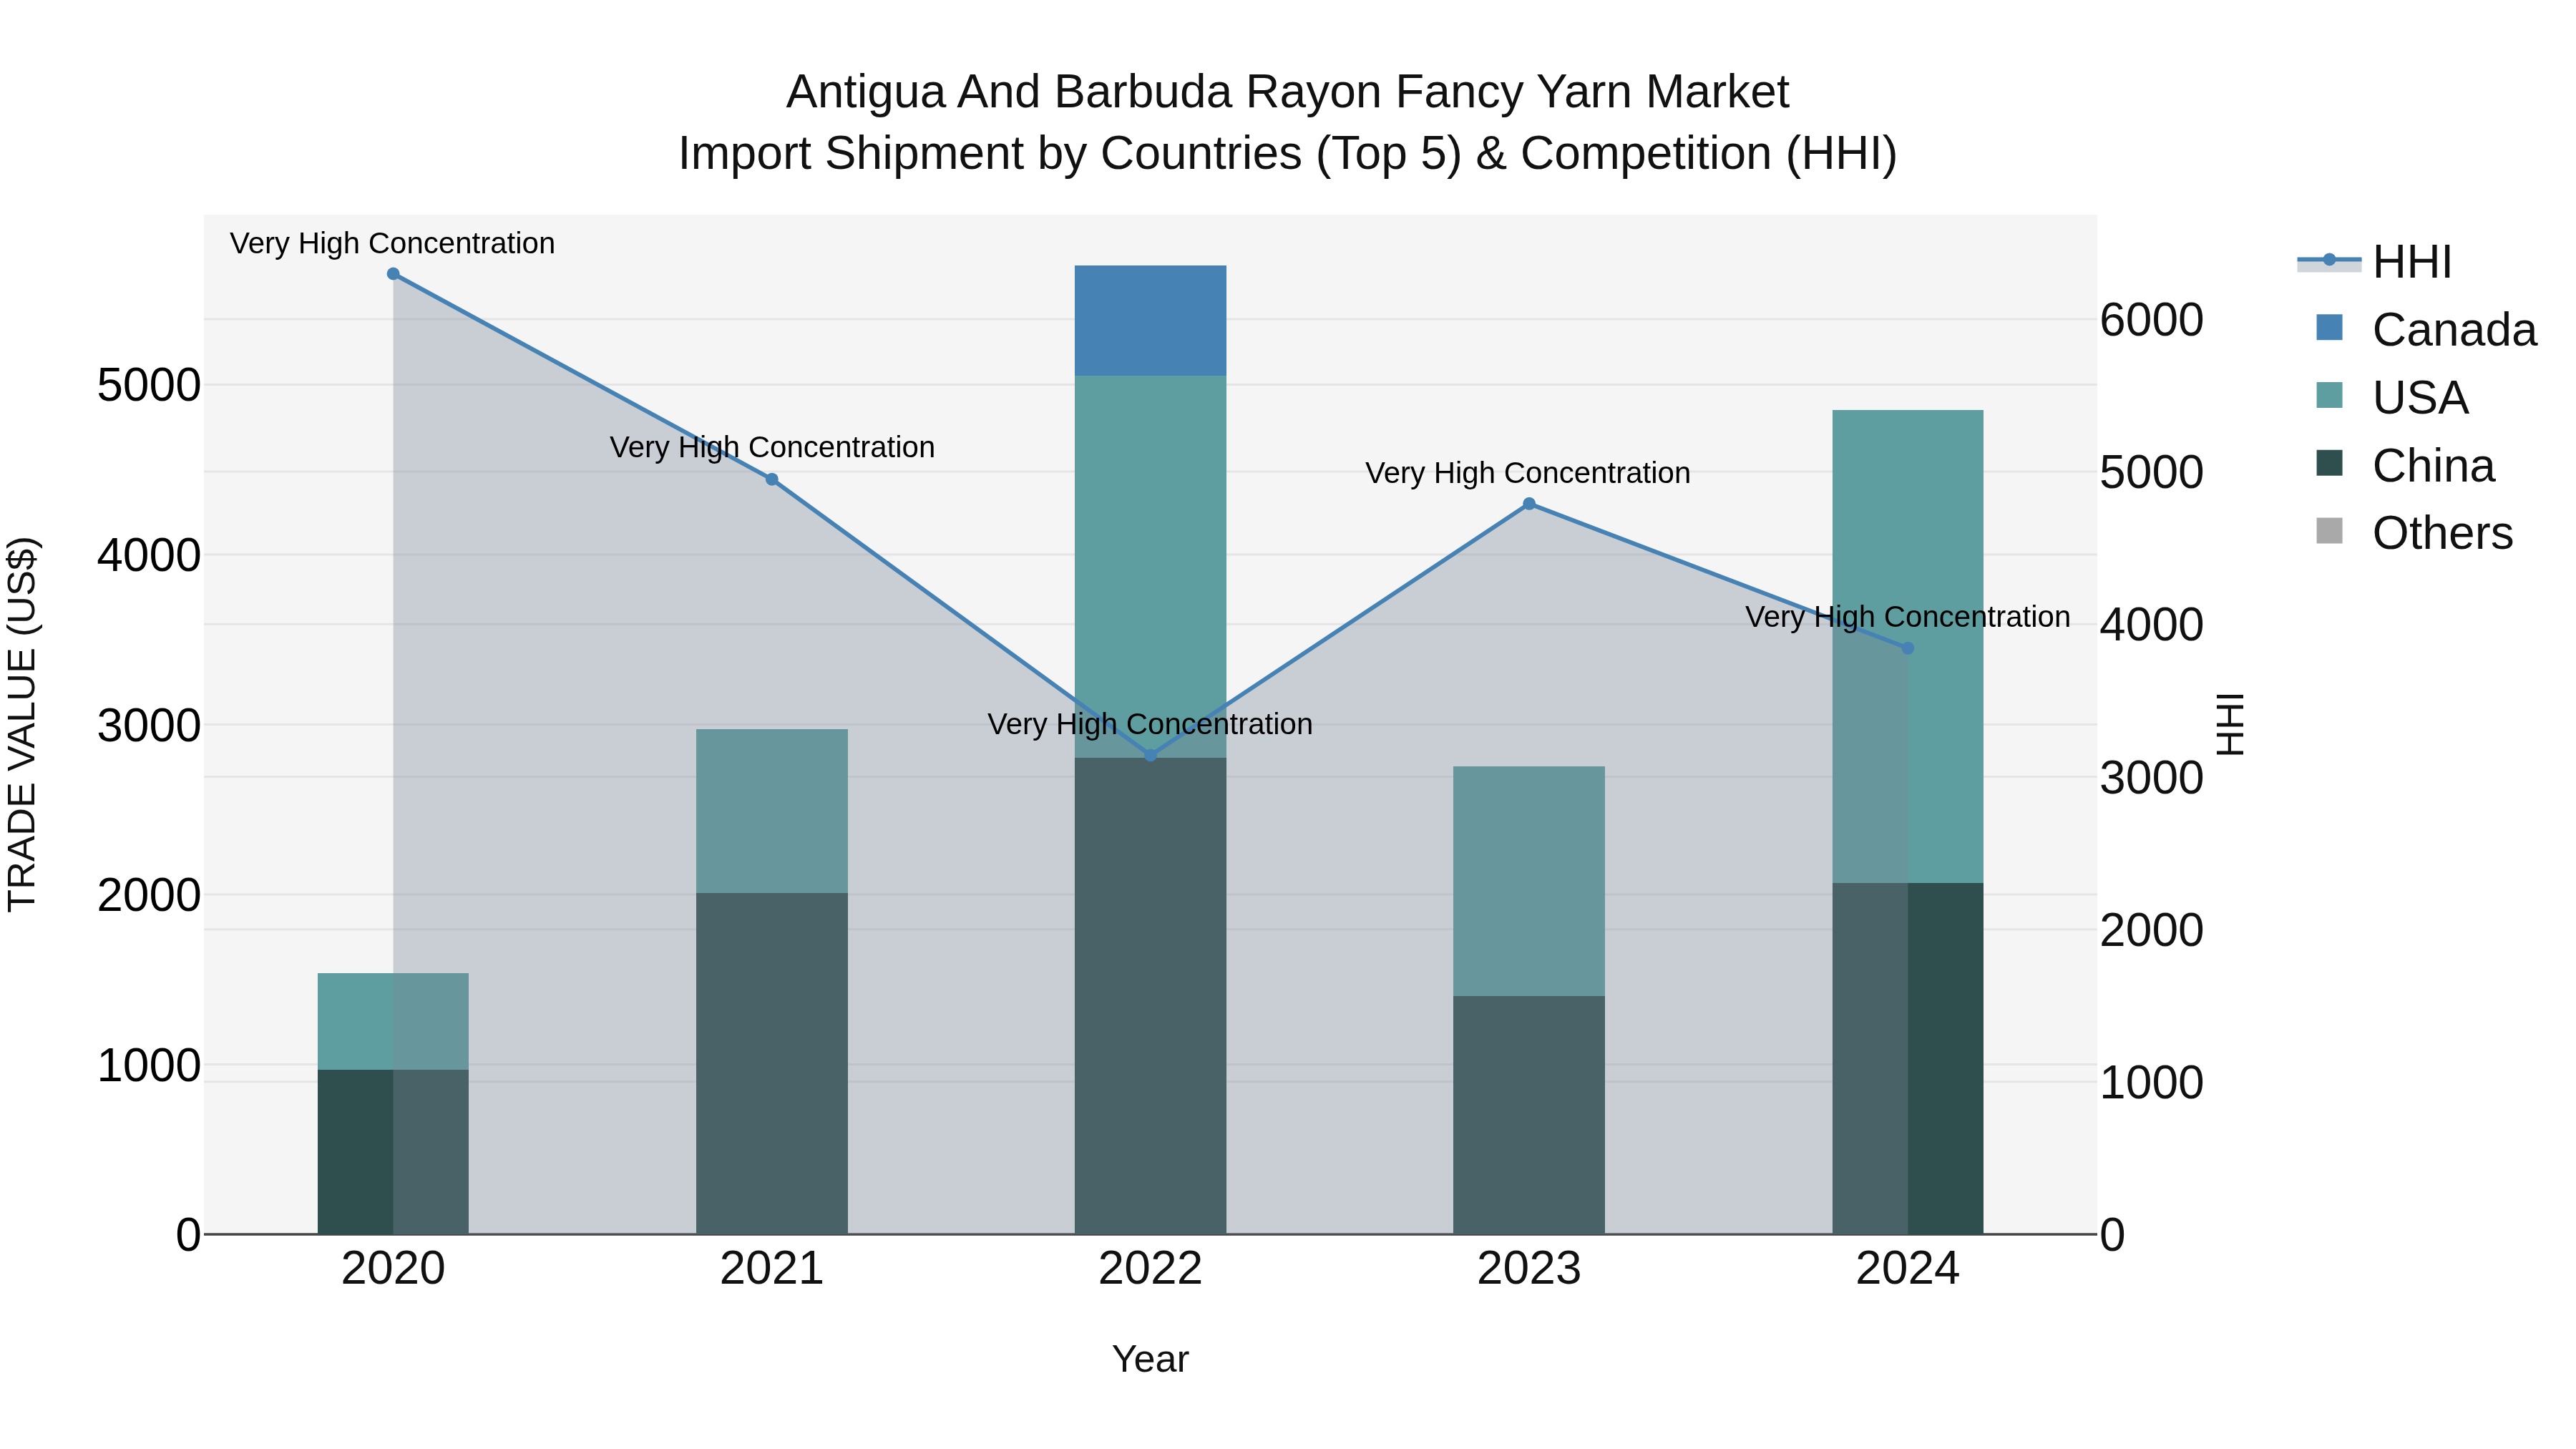Toggle the China legend entry
Viewport: 2576px width, 1449px height.
[2405, 465]
